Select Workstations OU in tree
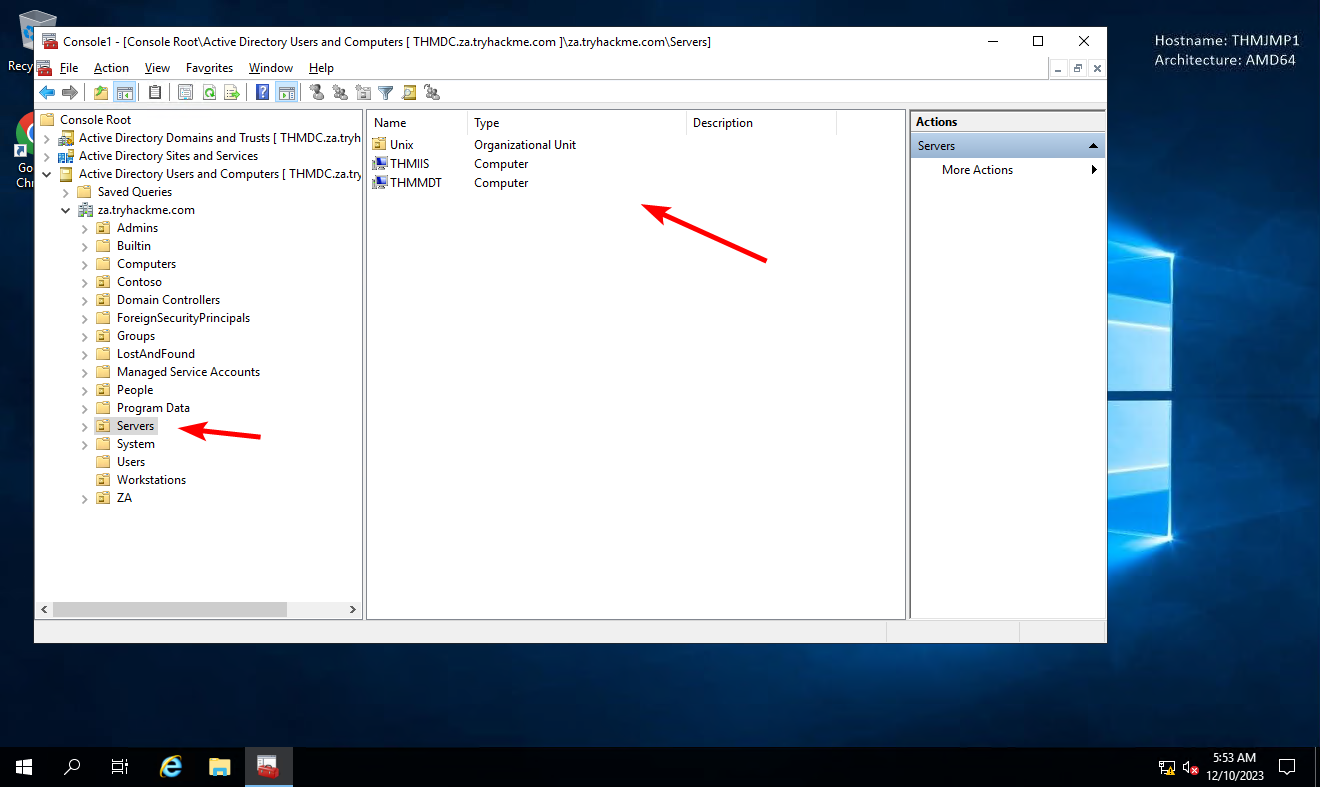Screen dimensions: 1320x787 click(x=151, y=480)
